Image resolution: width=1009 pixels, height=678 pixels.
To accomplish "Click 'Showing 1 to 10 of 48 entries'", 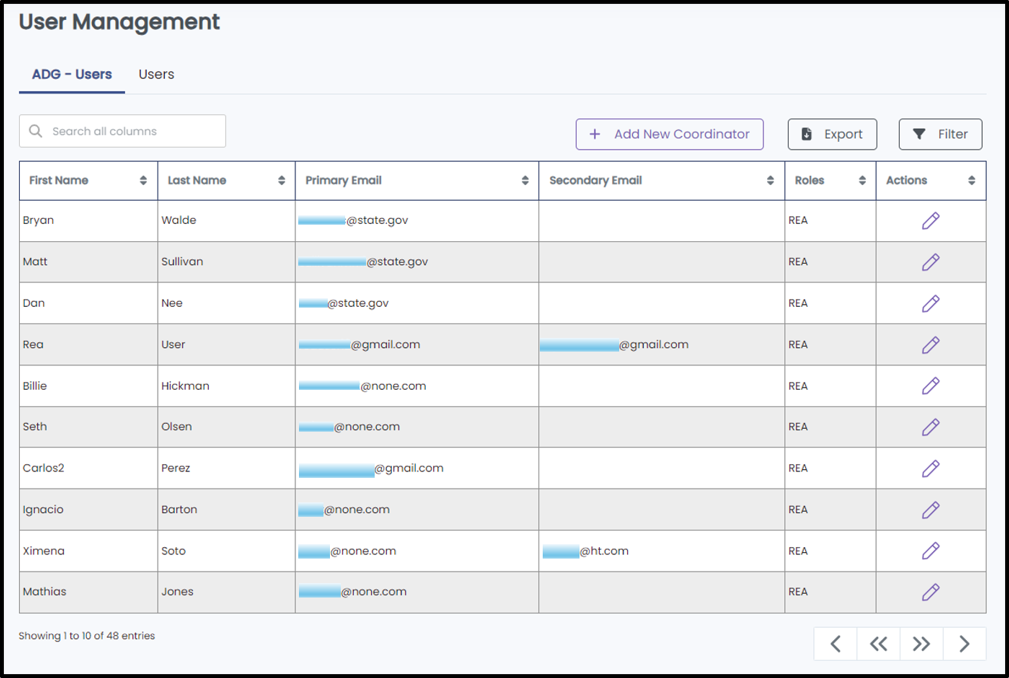I will (87, 636).
